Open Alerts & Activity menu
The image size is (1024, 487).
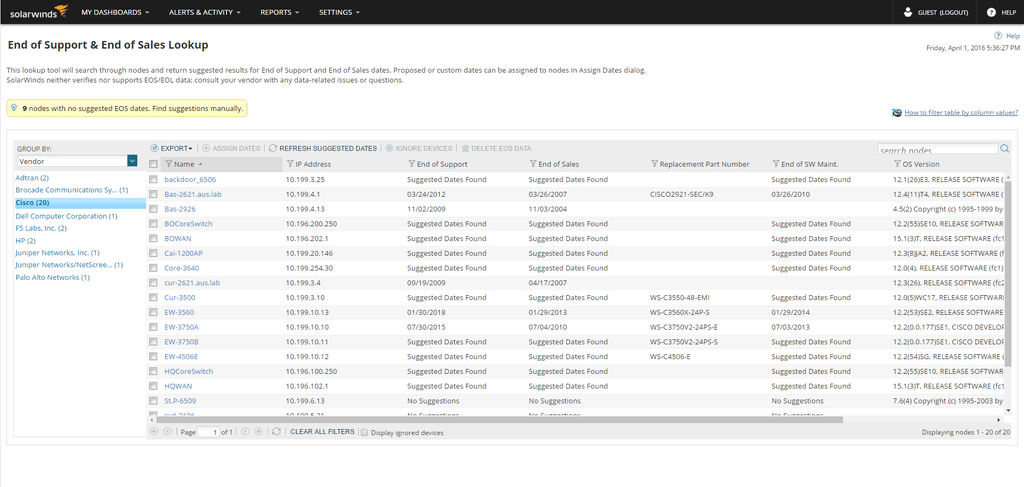coord(204,12)
